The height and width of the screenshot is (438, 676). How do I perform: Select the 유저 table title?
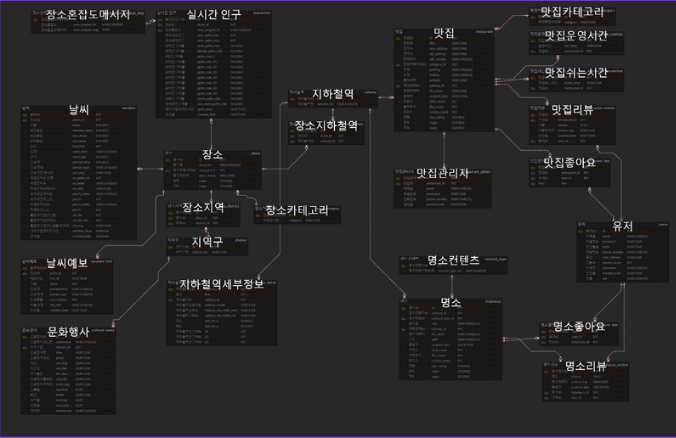[623, 226]
